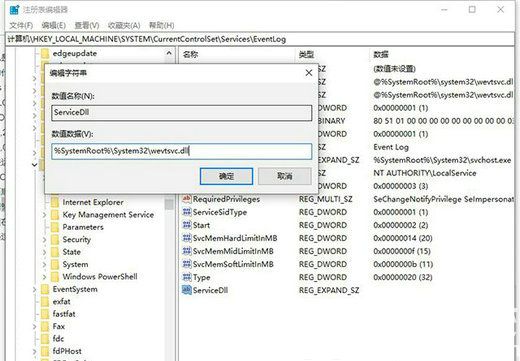This screenshot has height=361, width=520.
Task: Click the 确定 button in the dialog
Action: [226, 176]
